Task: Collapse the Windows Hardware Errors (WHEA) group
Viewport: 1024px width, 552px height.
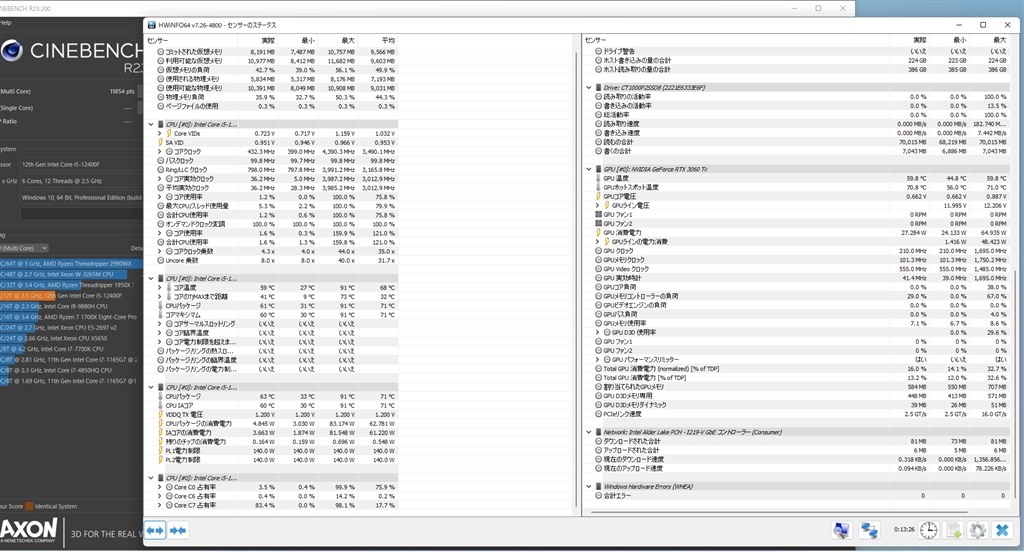Action: pyautogui.click(x=588, y=487)
